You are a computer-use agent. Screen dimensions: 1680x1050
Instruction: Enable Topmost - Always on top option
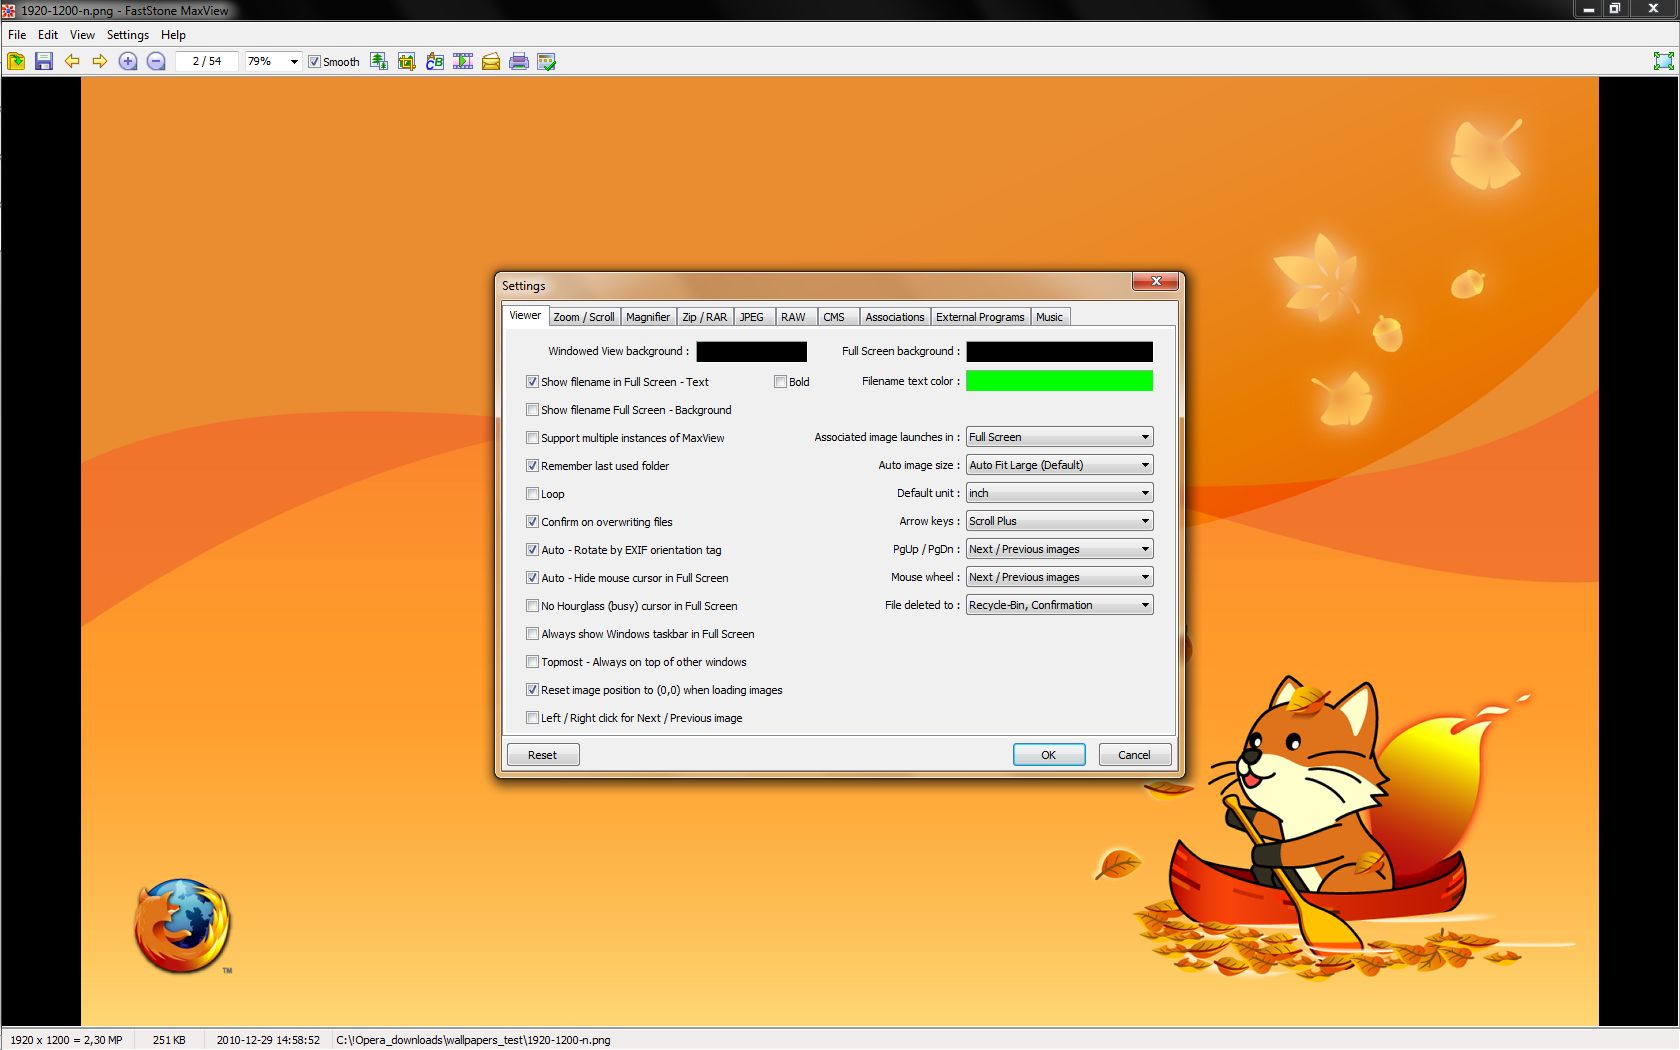click(x=532, y=662)
